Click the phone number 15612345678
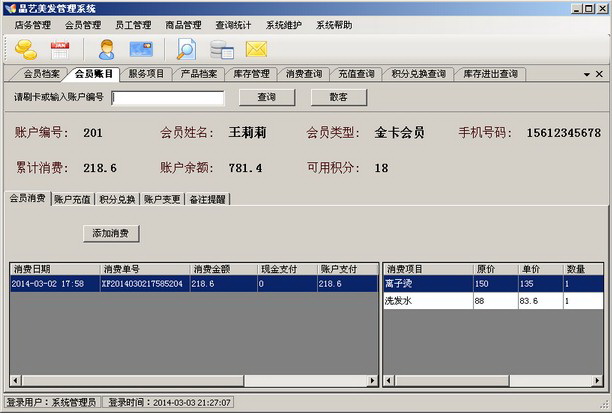612x414 pixels. (x=564, y=133)
